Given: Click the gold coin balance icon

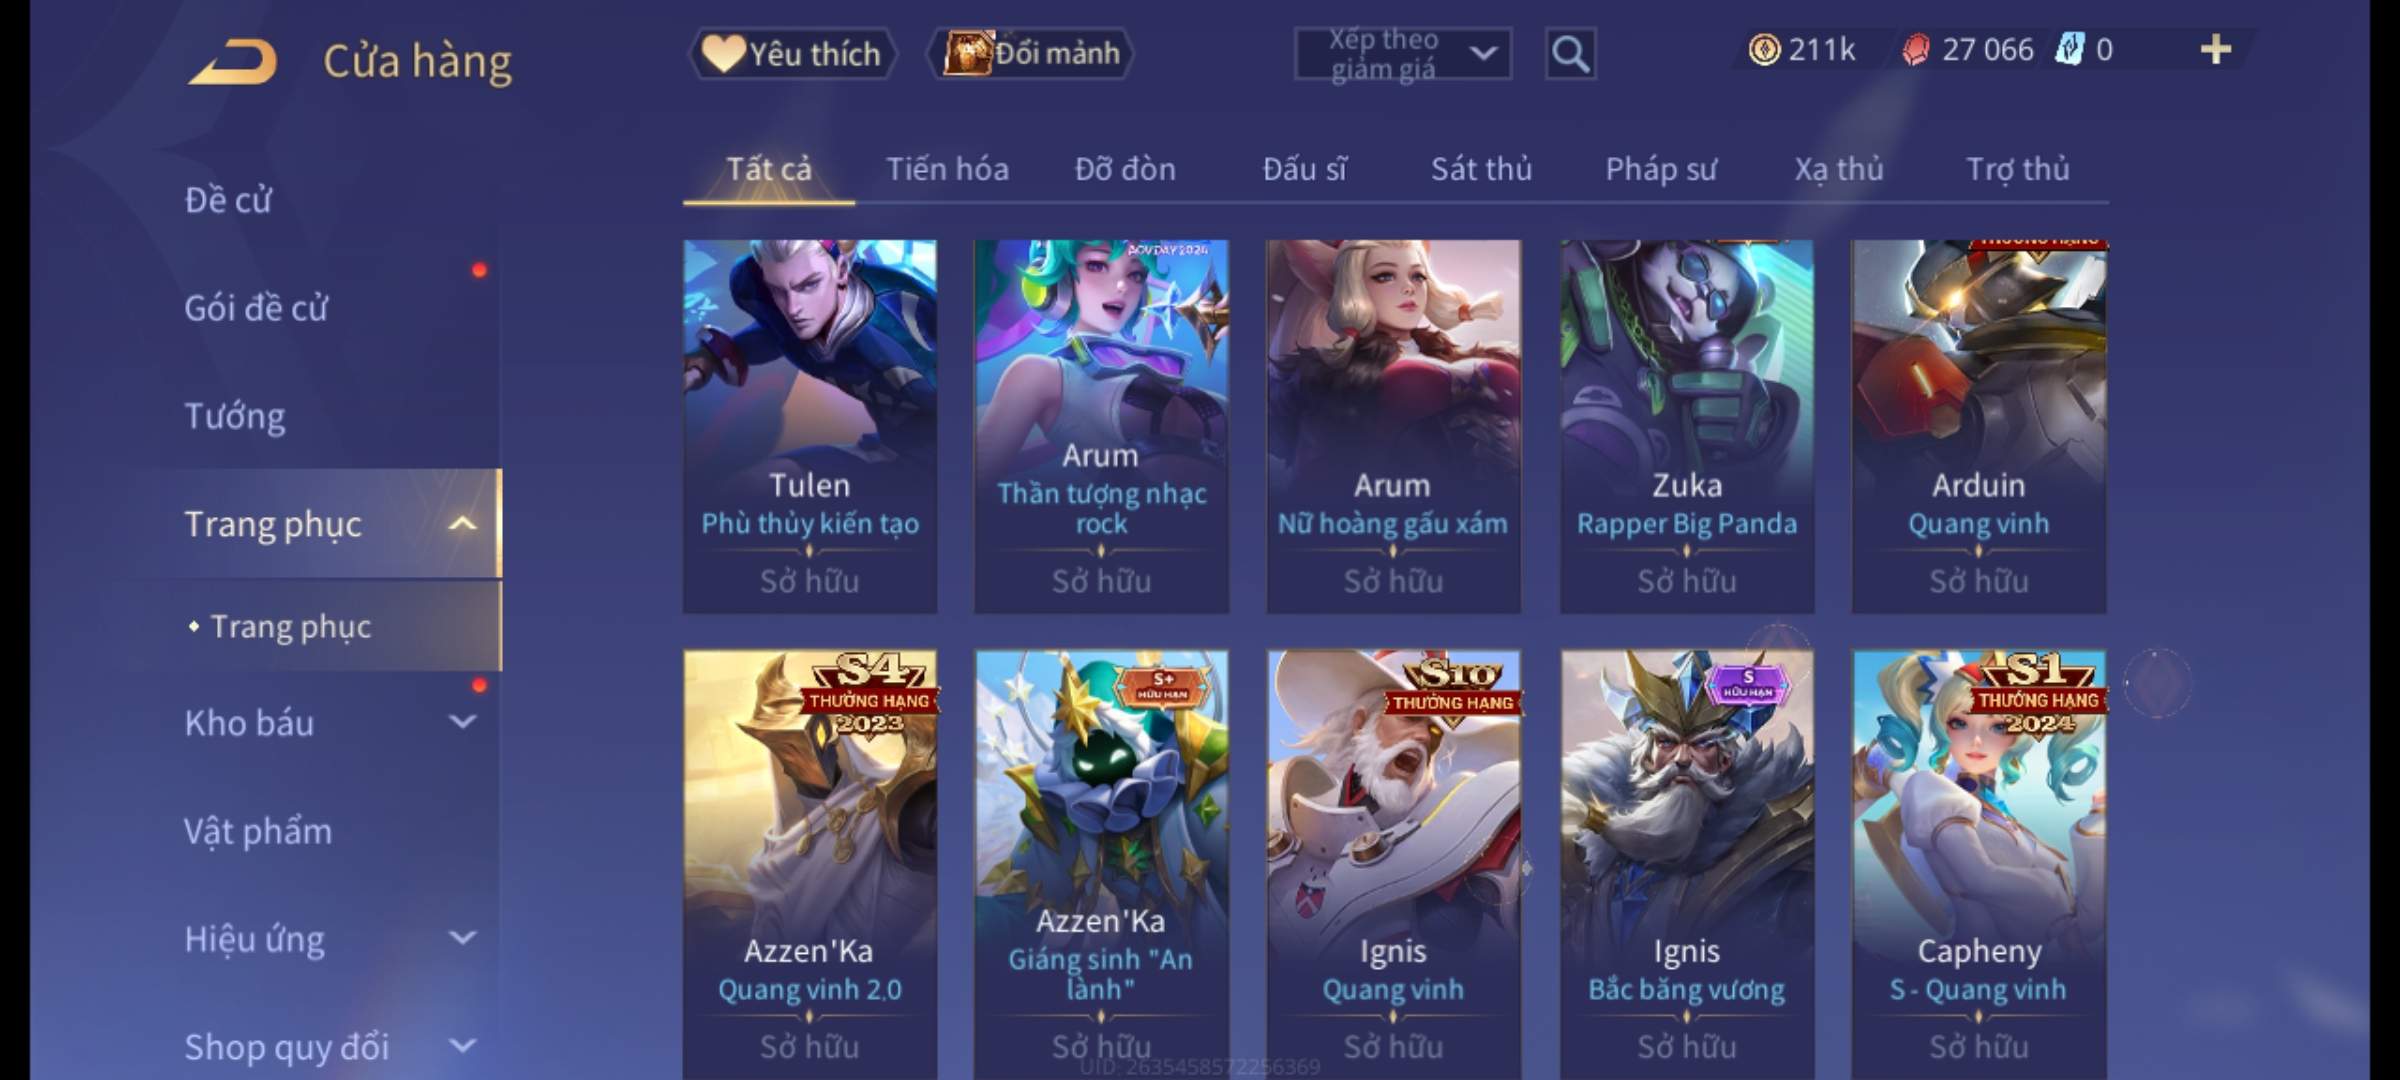Looking at the screenshot, I should pyautogui.click(x=1764, y=49).
